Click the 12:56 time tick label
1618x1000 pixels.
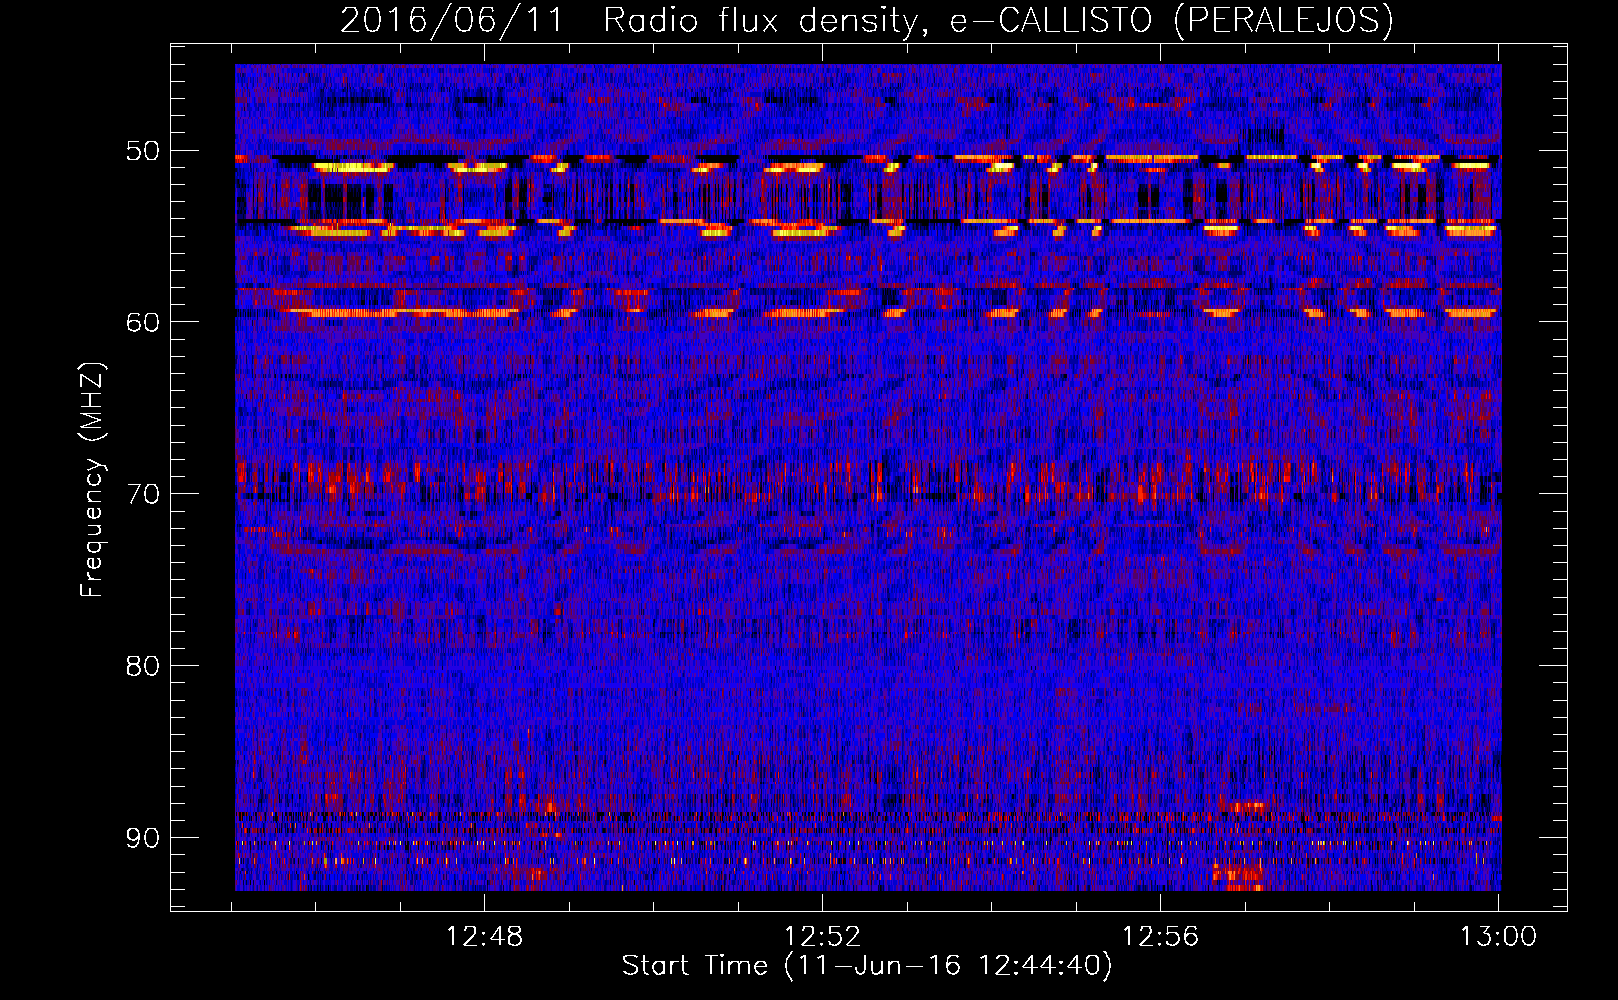1160,937
